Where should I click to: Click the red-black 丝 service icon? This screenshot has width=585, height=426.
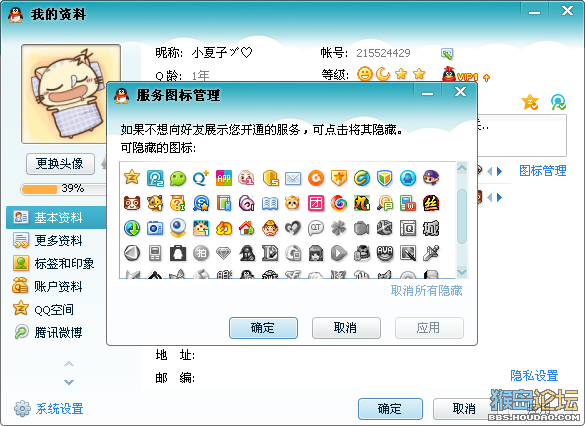[431, 203]
